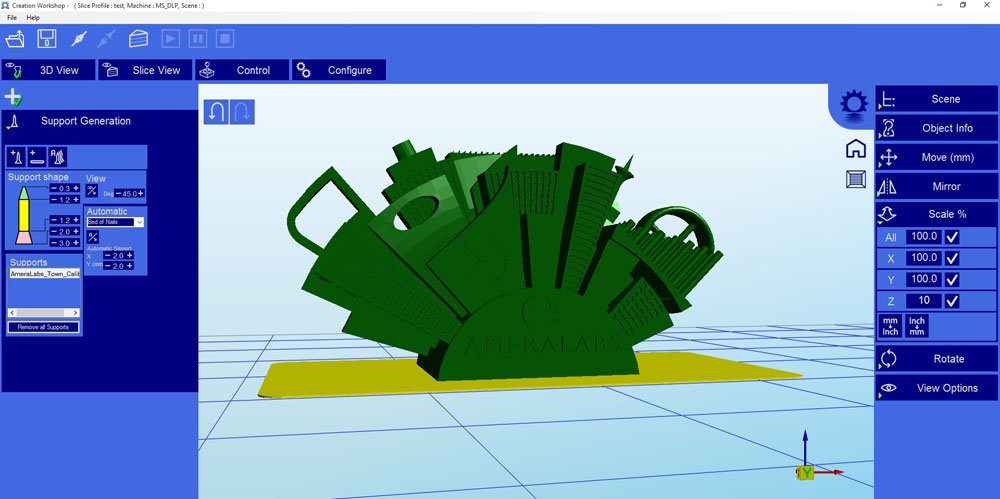1000x499 pixels.
Task: Click the mm to inch conversion button
Action: [890, 326]
